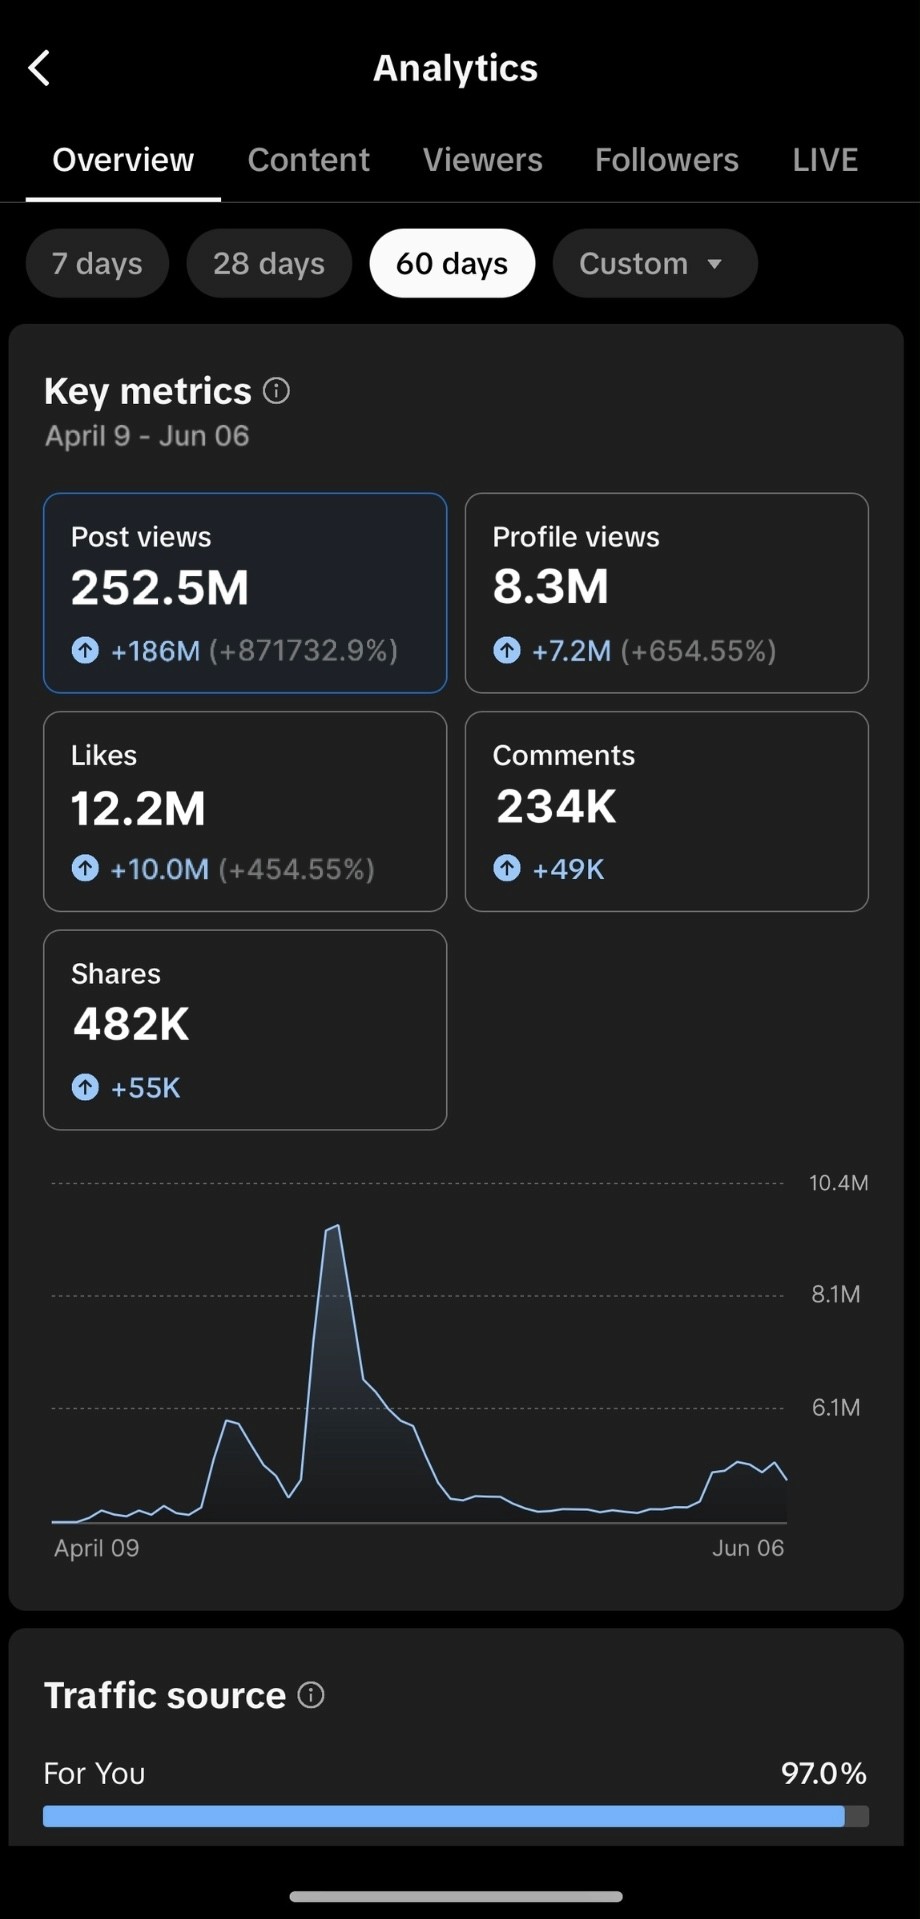Select the 60 days range

(452, 263)
